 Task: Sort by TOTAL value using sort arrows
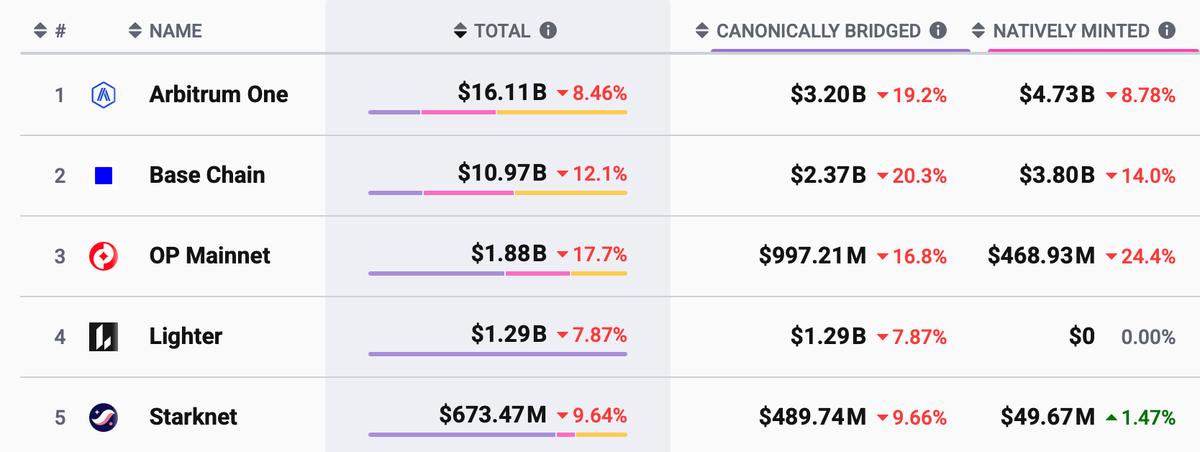[x=460, y=31]
